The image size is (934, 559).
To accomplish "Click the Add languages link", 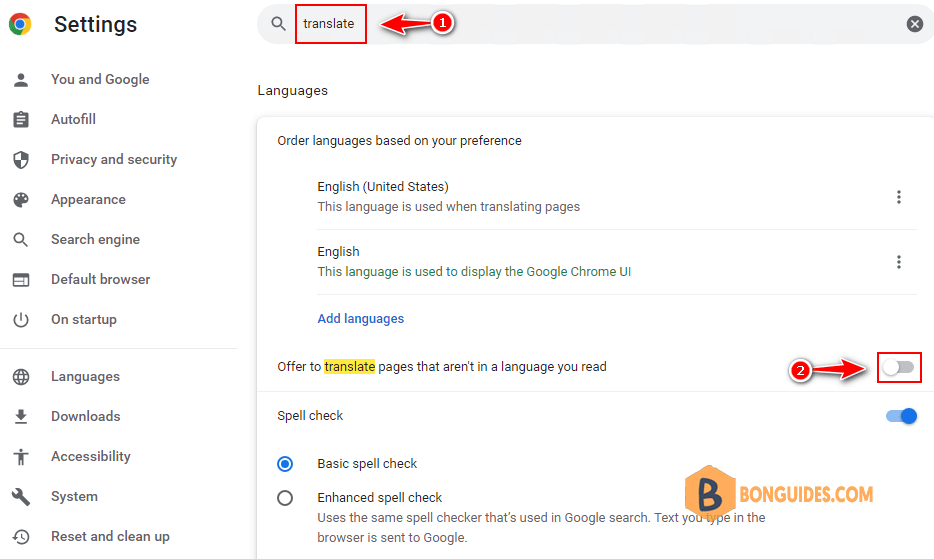I will [360, 319].
